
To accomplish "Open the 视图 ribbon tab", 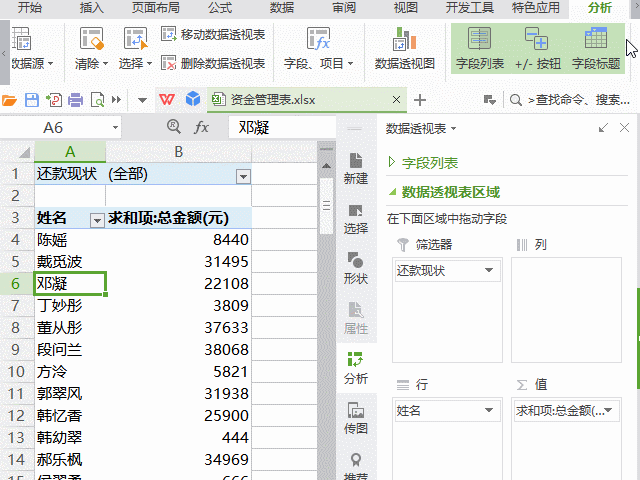I will pos(406,8).
